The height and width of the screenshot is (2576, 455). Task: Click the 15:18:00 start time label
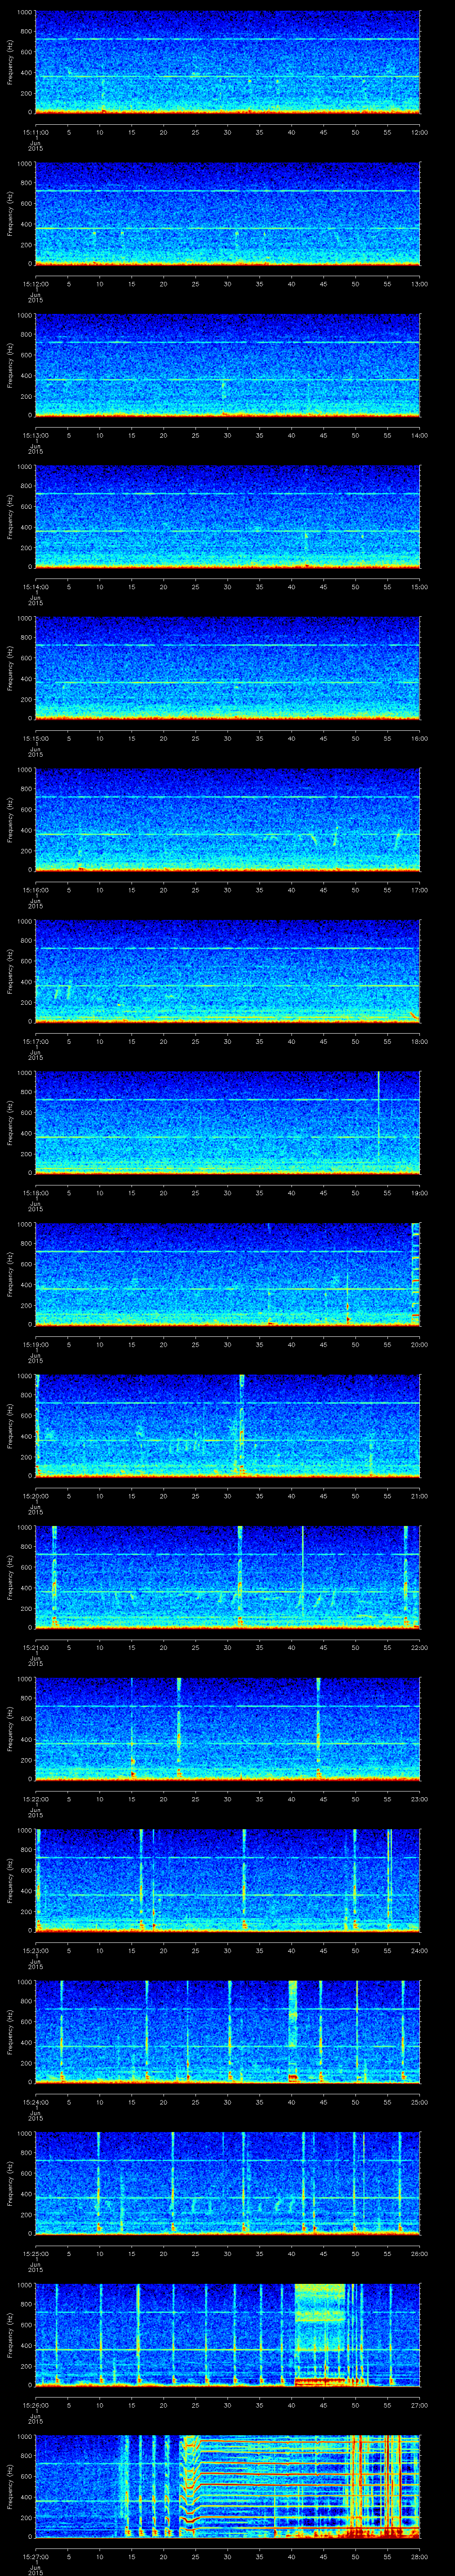35,1193
